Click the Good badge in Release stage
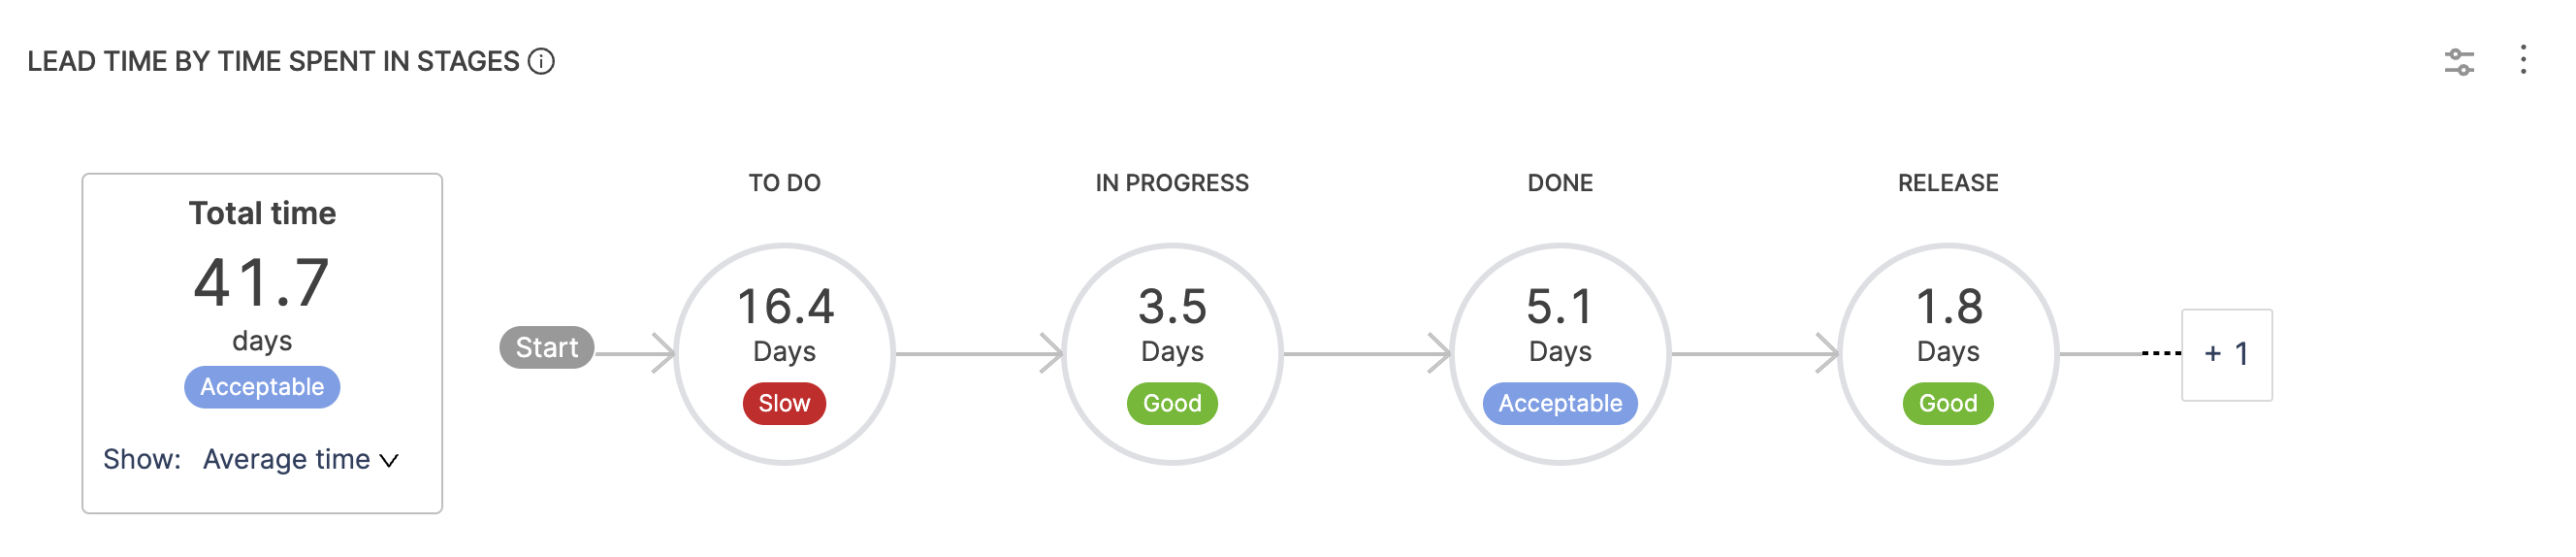This screenshot has height=557, width=2576. pos(1948,403)
